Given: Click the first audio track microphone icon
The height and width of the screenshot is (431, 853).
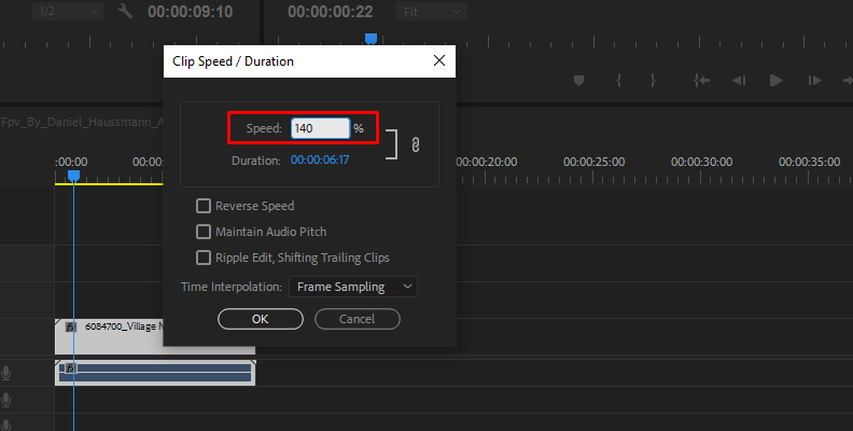Looking at the screenshot, I should pos(6,373).
